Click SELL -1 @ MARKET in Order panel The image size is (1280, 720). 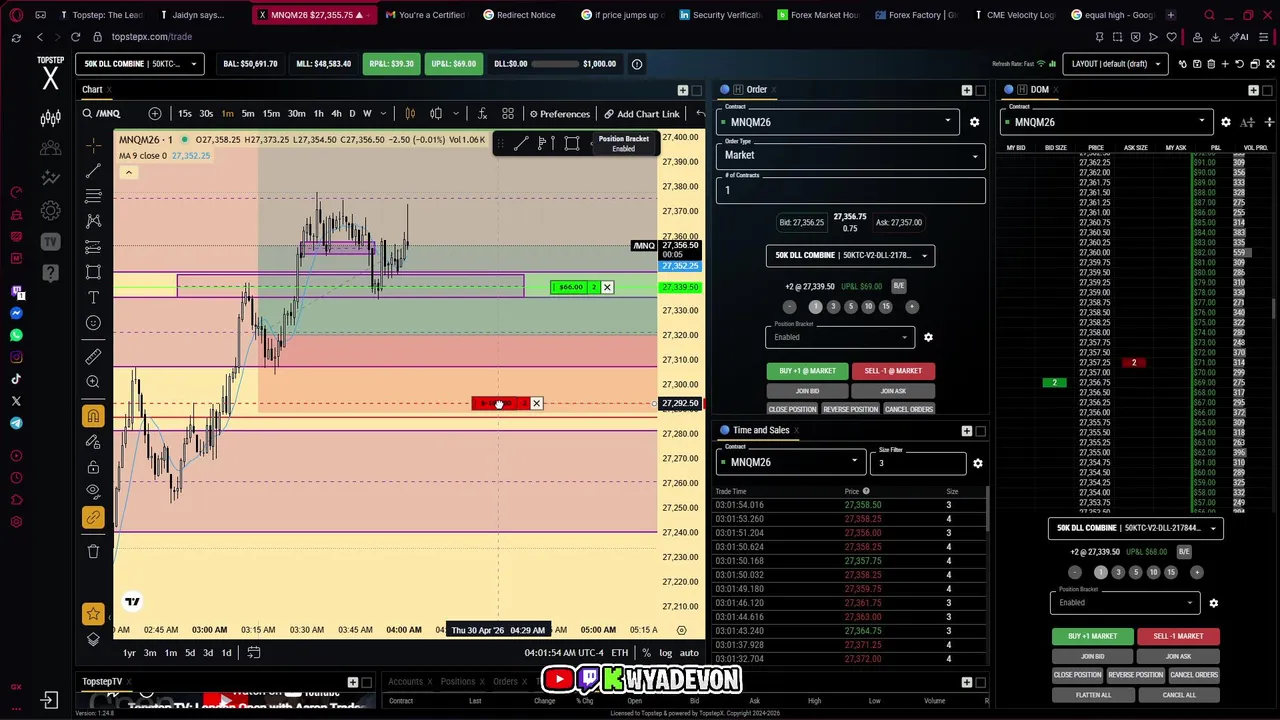(x=893, y=371)
